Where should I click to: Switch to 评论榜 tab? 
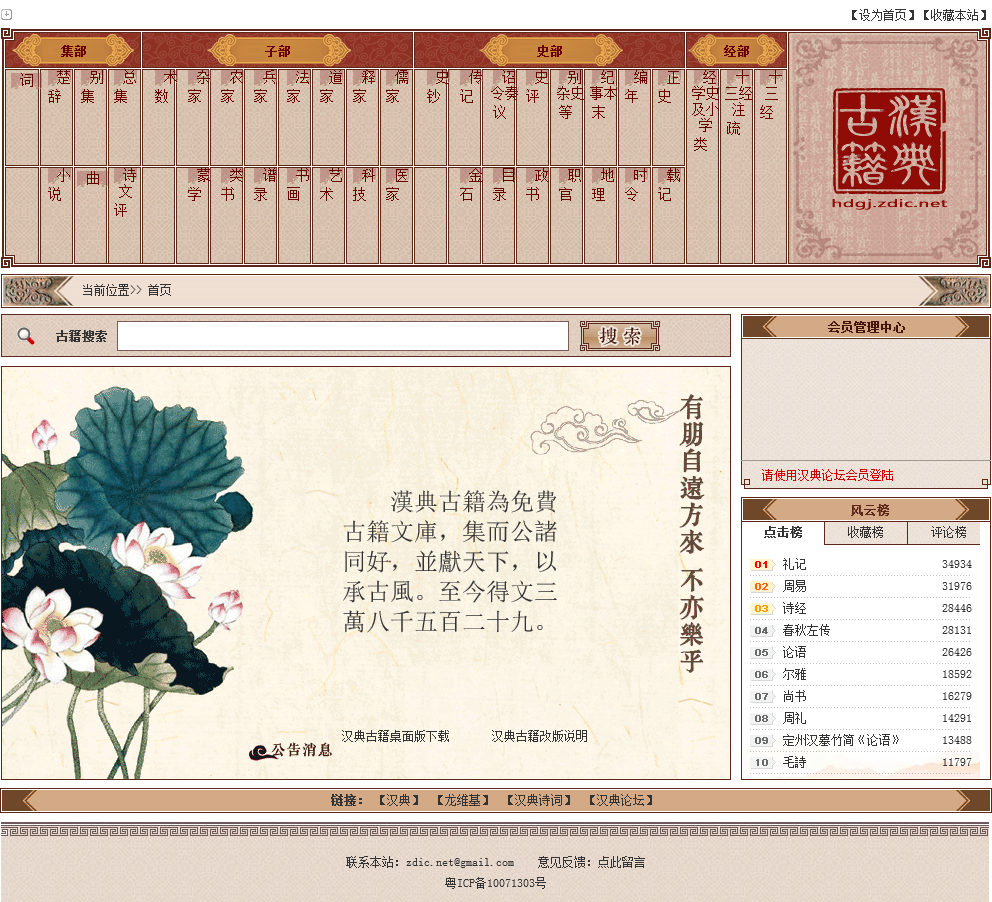click(948, 533)
